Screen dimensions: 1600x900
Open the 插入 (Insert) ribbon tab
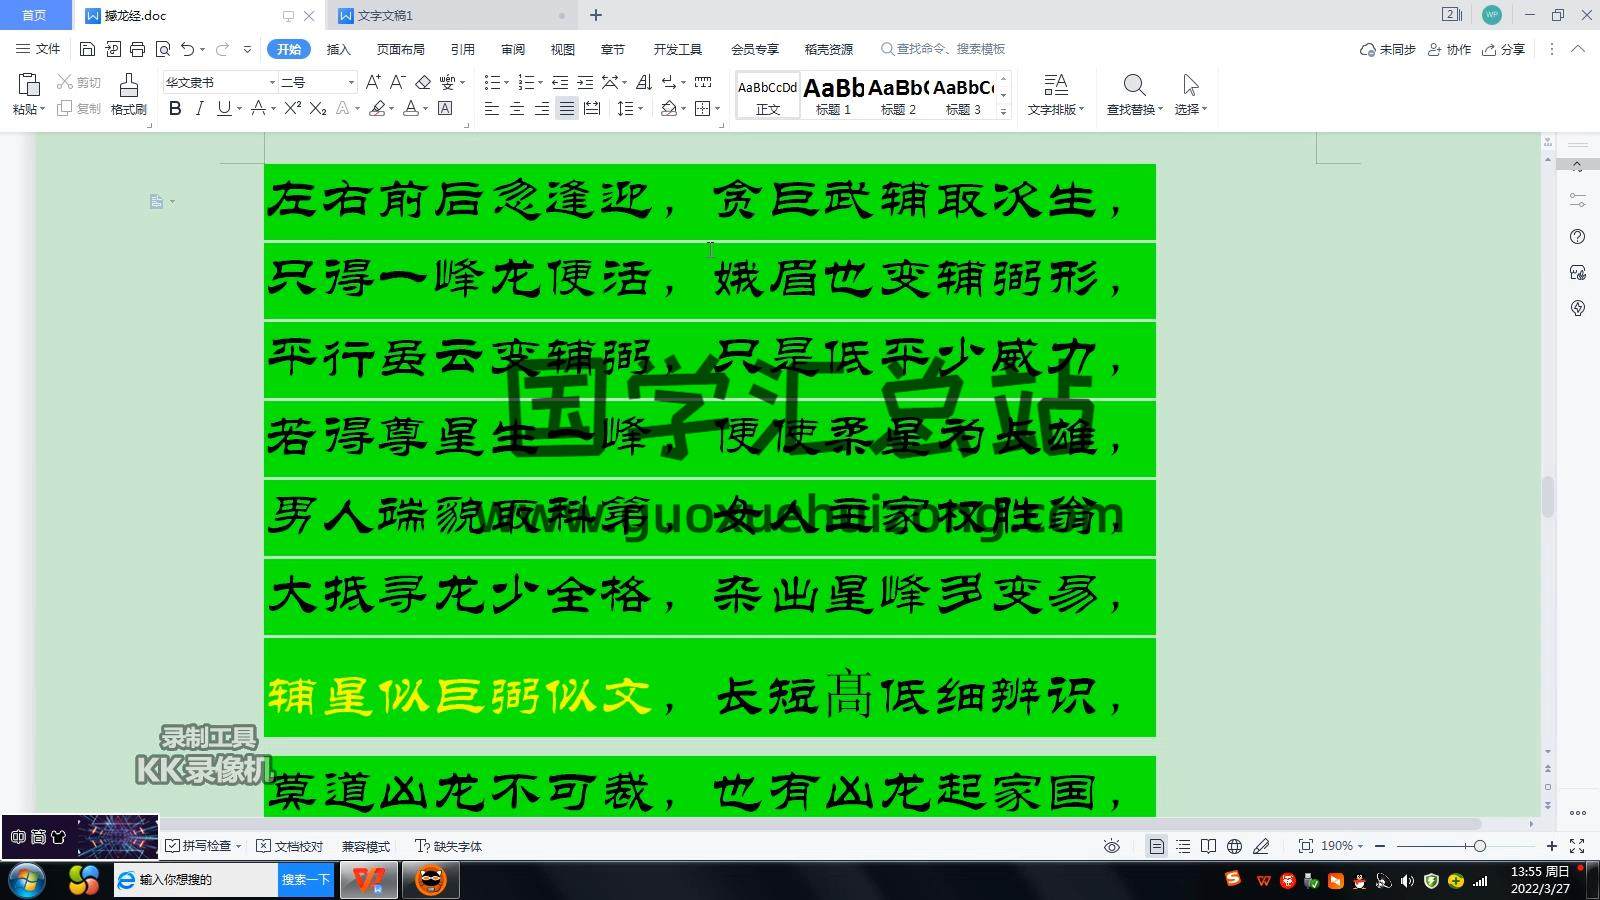[338, 49]
